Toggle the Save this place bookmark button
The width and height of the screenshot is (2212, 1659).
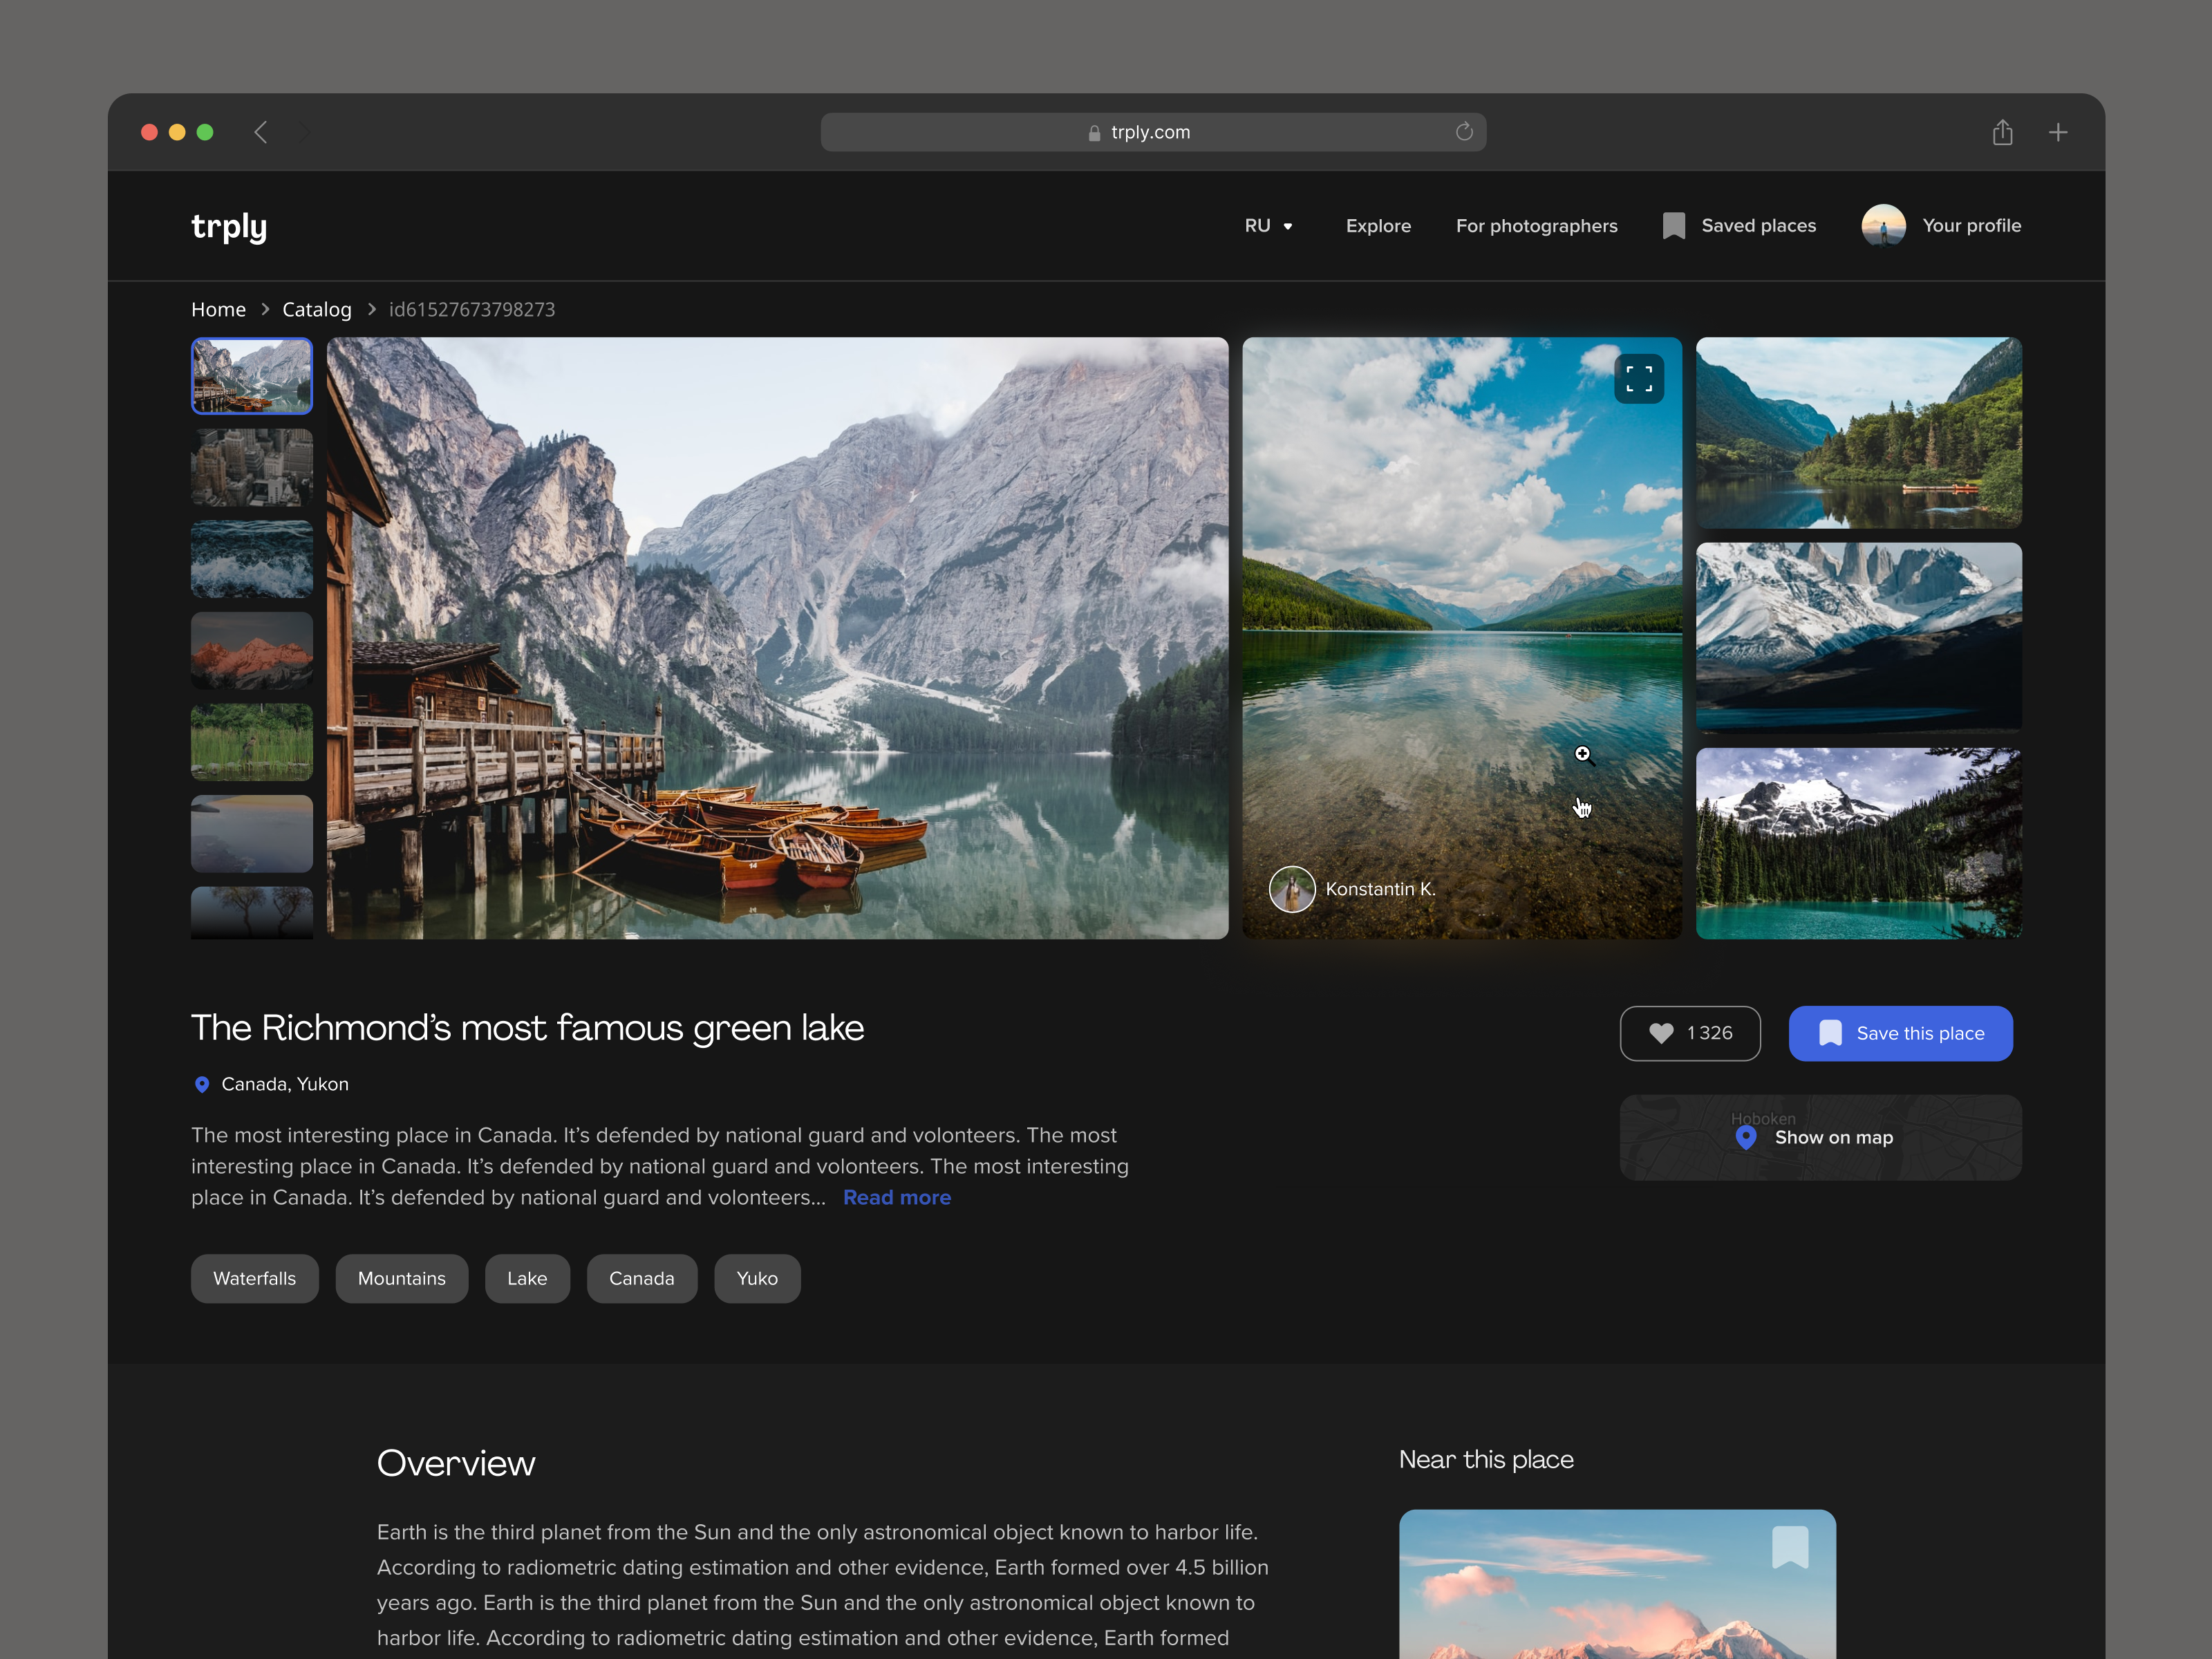point(1900,1033)
